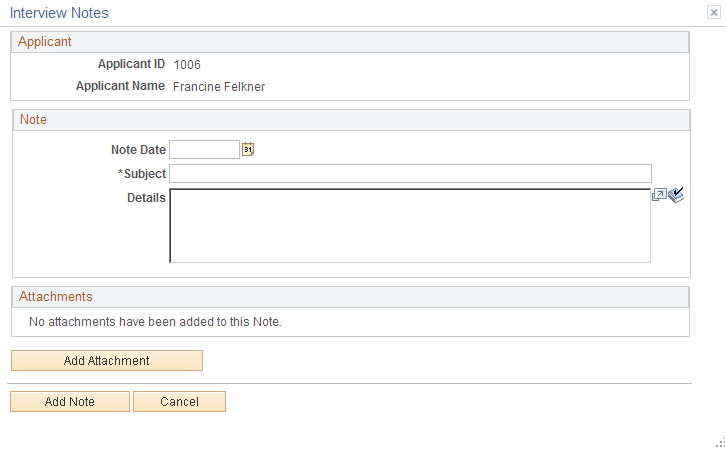The height and width of the screenshot is (449, 725).
Task: Run spell check on Details field
Action: [x=676, y=195]
